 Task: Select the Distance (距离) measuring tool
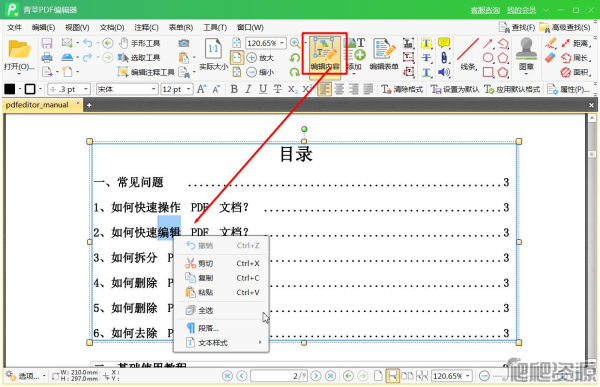pos(575,43)
